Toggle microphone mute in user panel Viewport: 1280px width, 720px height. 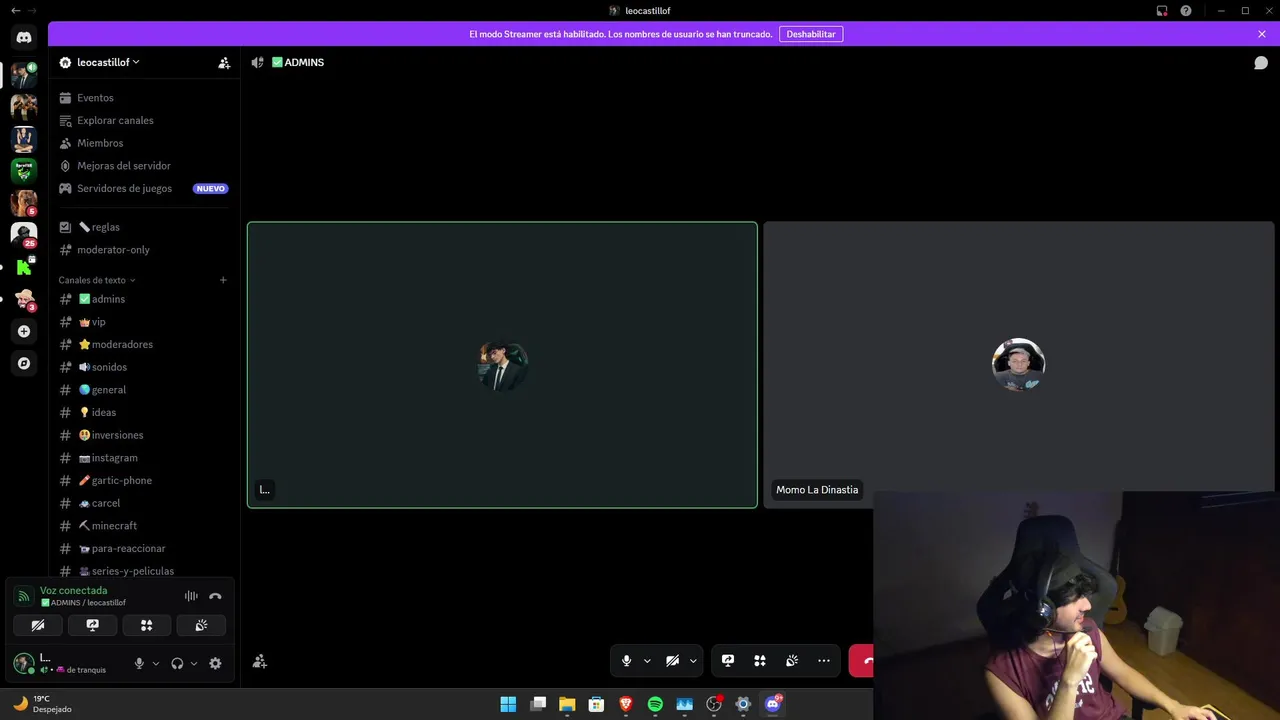coord(139,663)
